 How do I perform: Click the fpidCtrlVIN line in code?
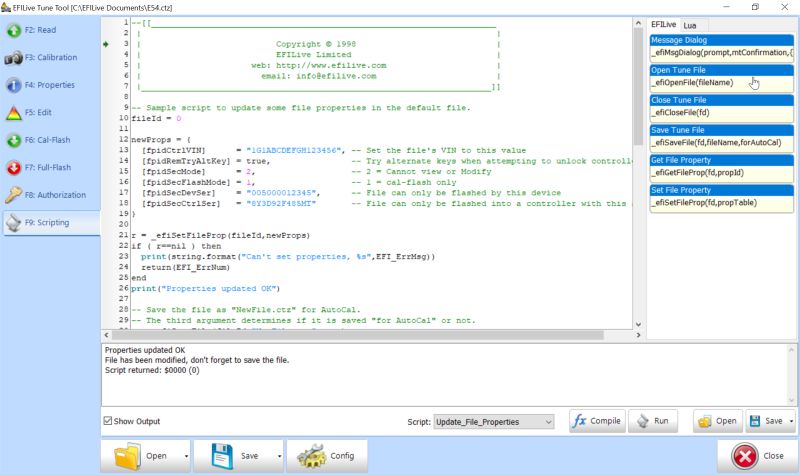329,151
